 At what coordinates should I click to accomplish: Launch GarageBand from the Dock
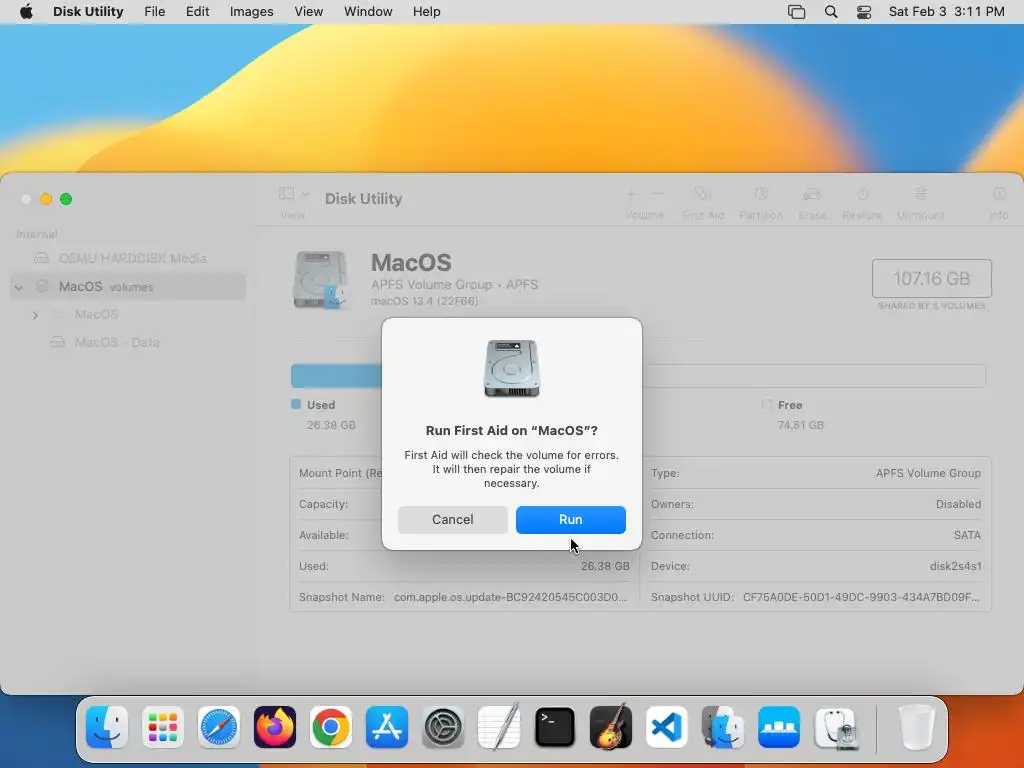[611, 727]
